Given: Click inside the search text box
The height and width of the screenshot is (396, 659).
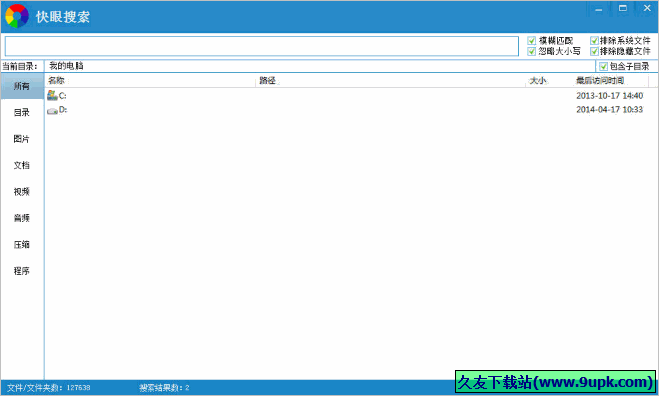Looking at the screenshot, I should [261, 46].
